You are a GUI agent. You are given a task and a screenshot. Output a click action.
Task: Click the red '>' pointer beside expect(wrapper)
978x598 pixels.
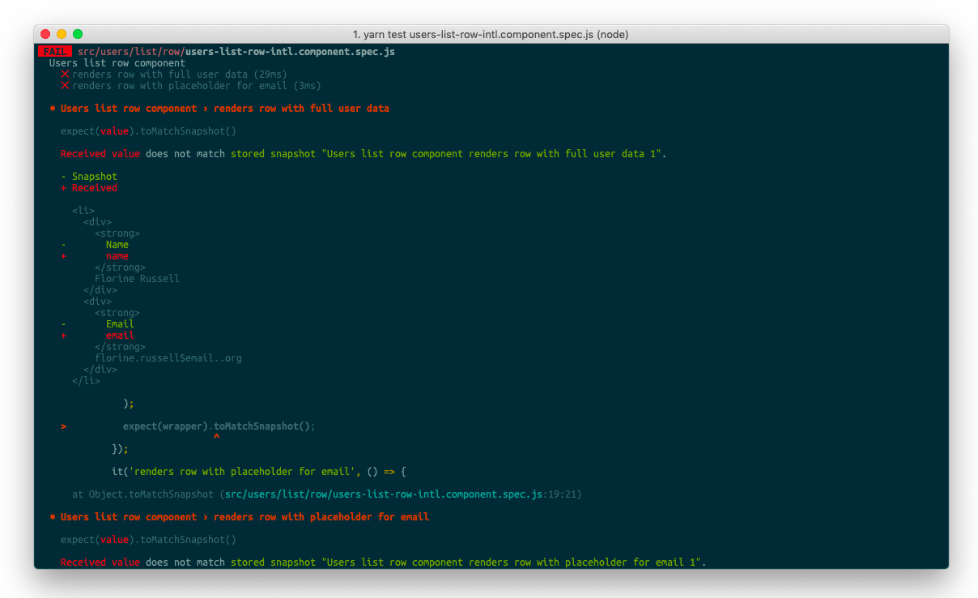64,427
